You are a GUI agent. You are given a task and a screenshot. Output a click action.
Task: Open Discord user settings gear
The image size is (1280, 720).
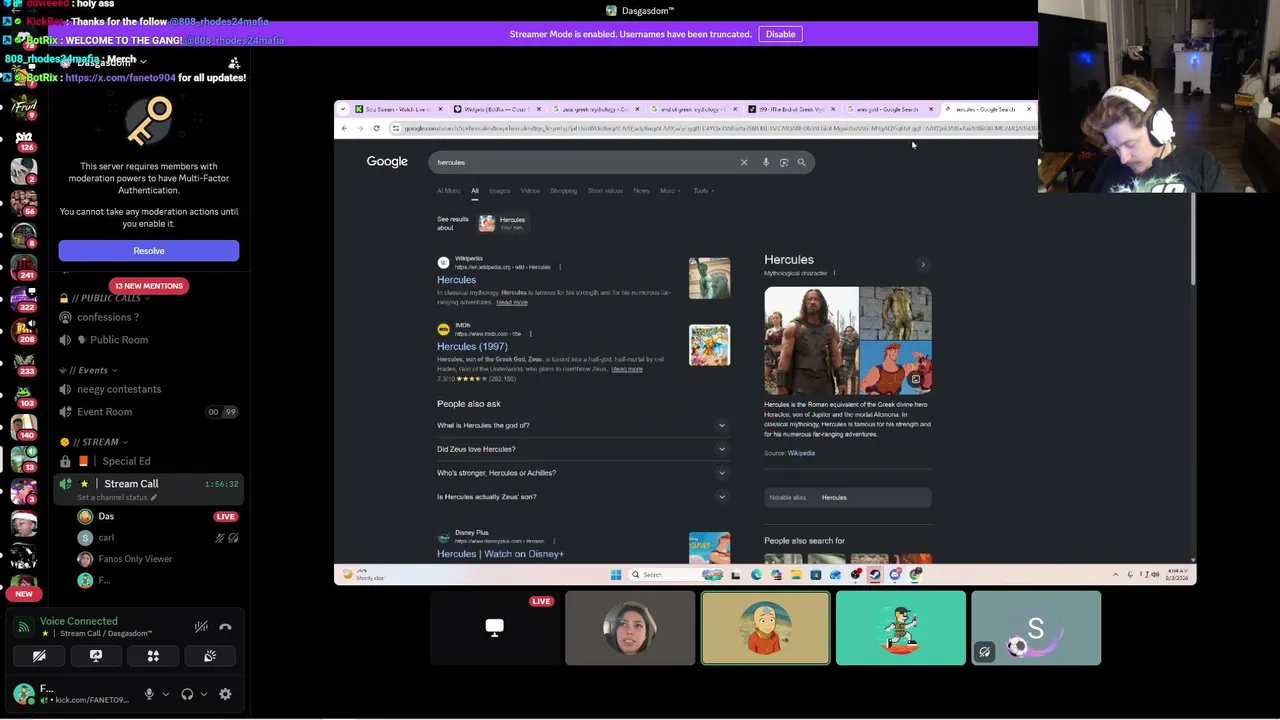pyautogui.click(x=225, y=694)
